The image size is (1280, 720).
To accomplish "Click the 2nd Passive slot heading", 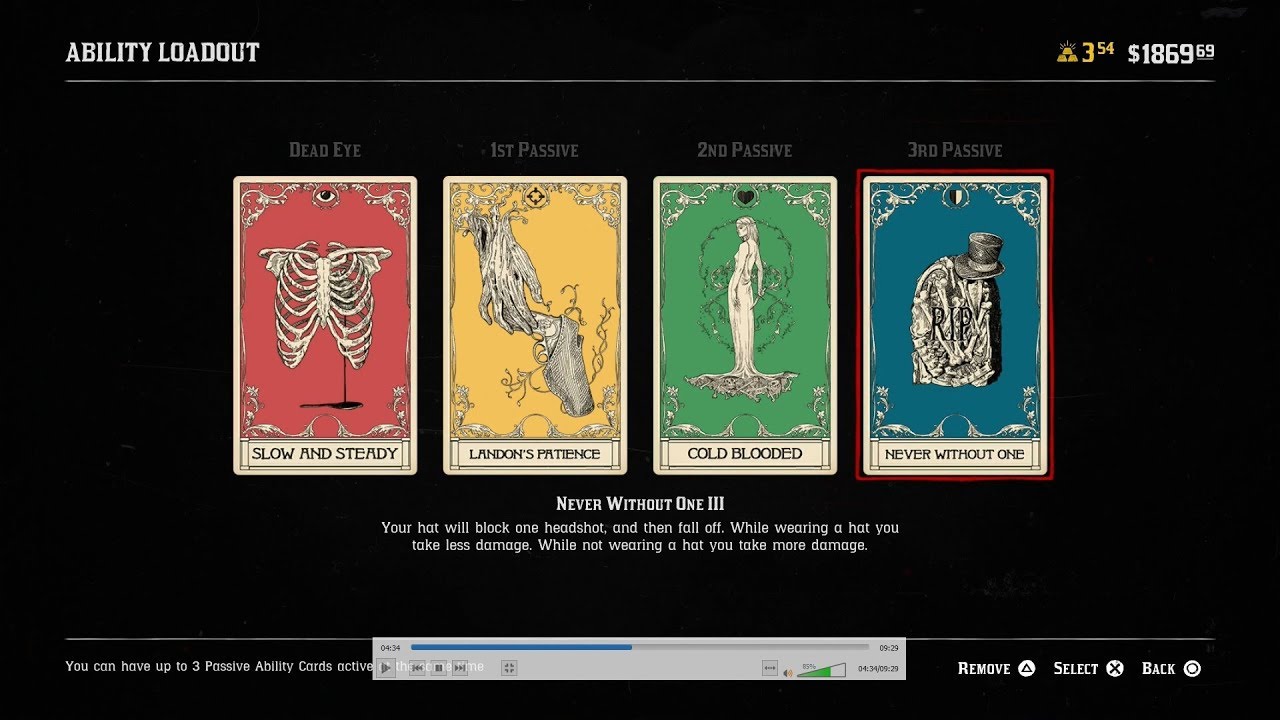I will pos(745,150).
